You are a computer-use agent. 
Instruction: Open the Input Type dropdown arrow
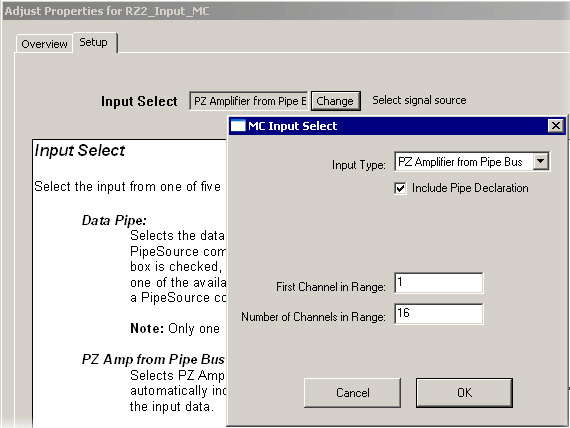click(541, 161)
